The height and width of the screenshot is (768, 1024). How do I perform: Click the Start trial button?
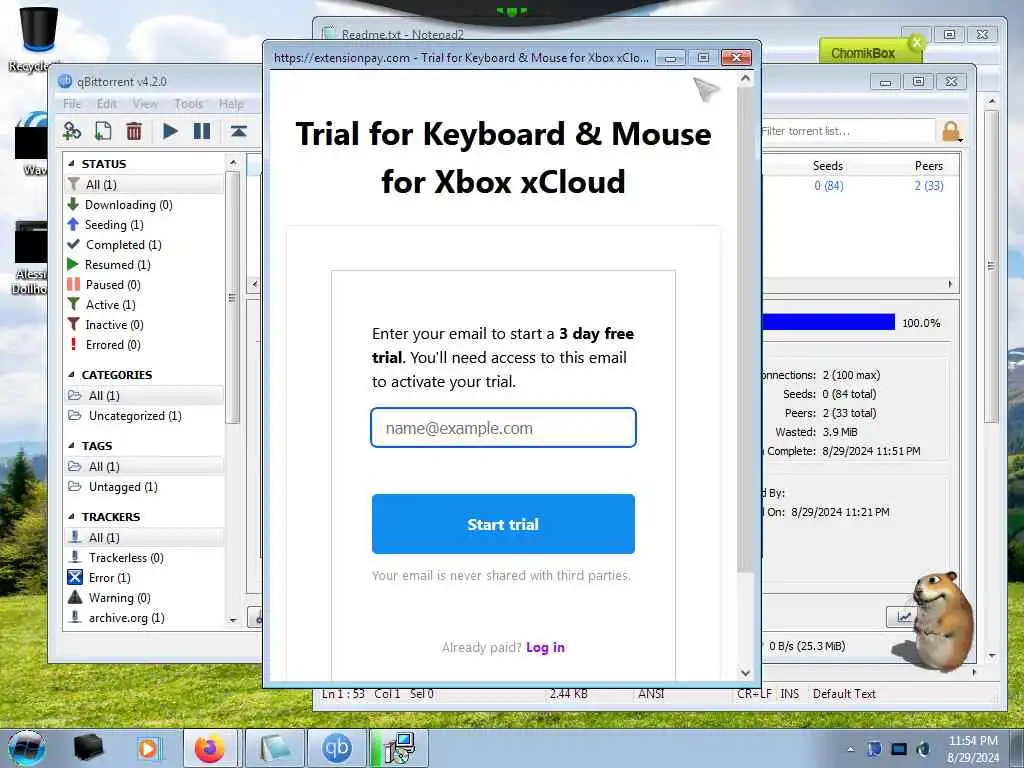(503, 524)
